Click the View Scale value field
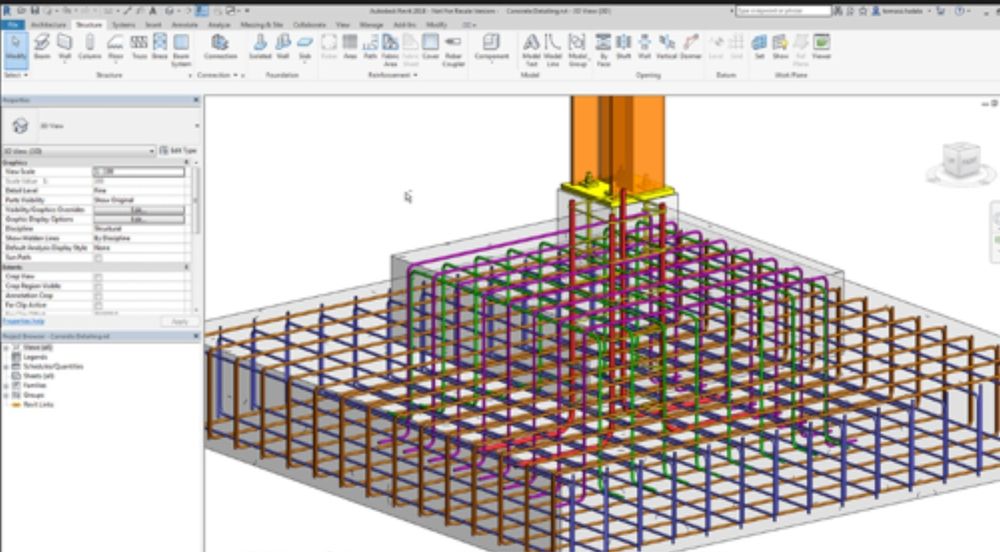Image resolution: width=1000 pixels, height=552 pixels. click(139, 172)
